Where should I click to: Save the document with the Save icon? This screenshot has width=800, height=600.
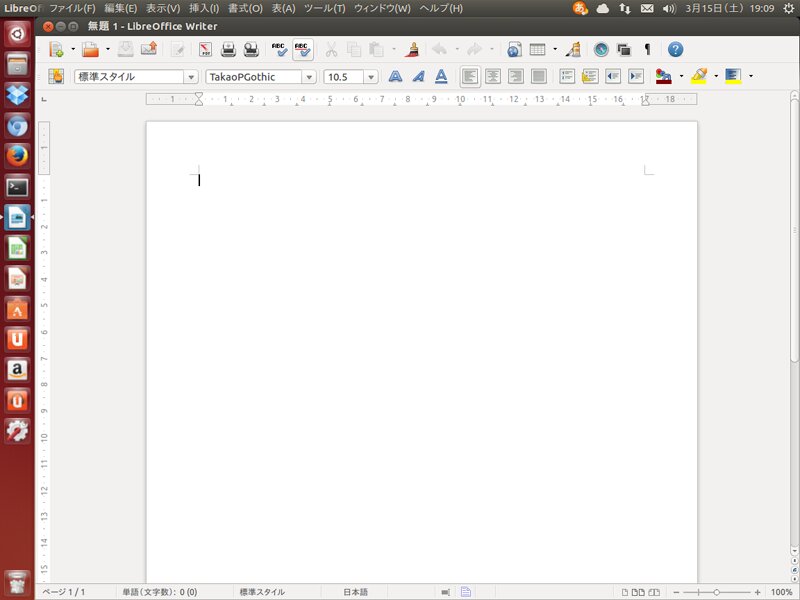coord(126,49)
